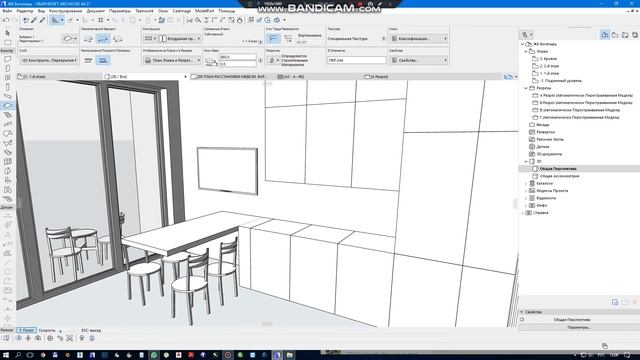Select the Wall tool in toolbox

[7, 59]
